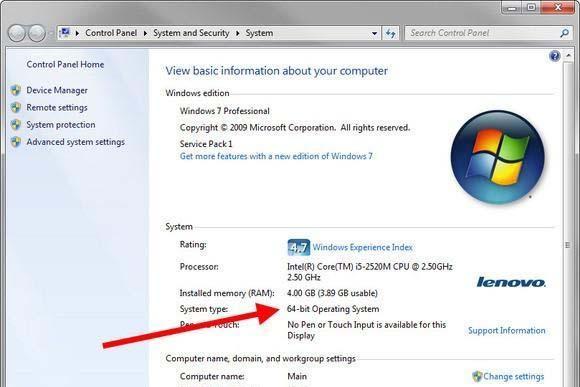Click the '64-bit Operating System' text
580x387 pixels.
pos(333,309)
